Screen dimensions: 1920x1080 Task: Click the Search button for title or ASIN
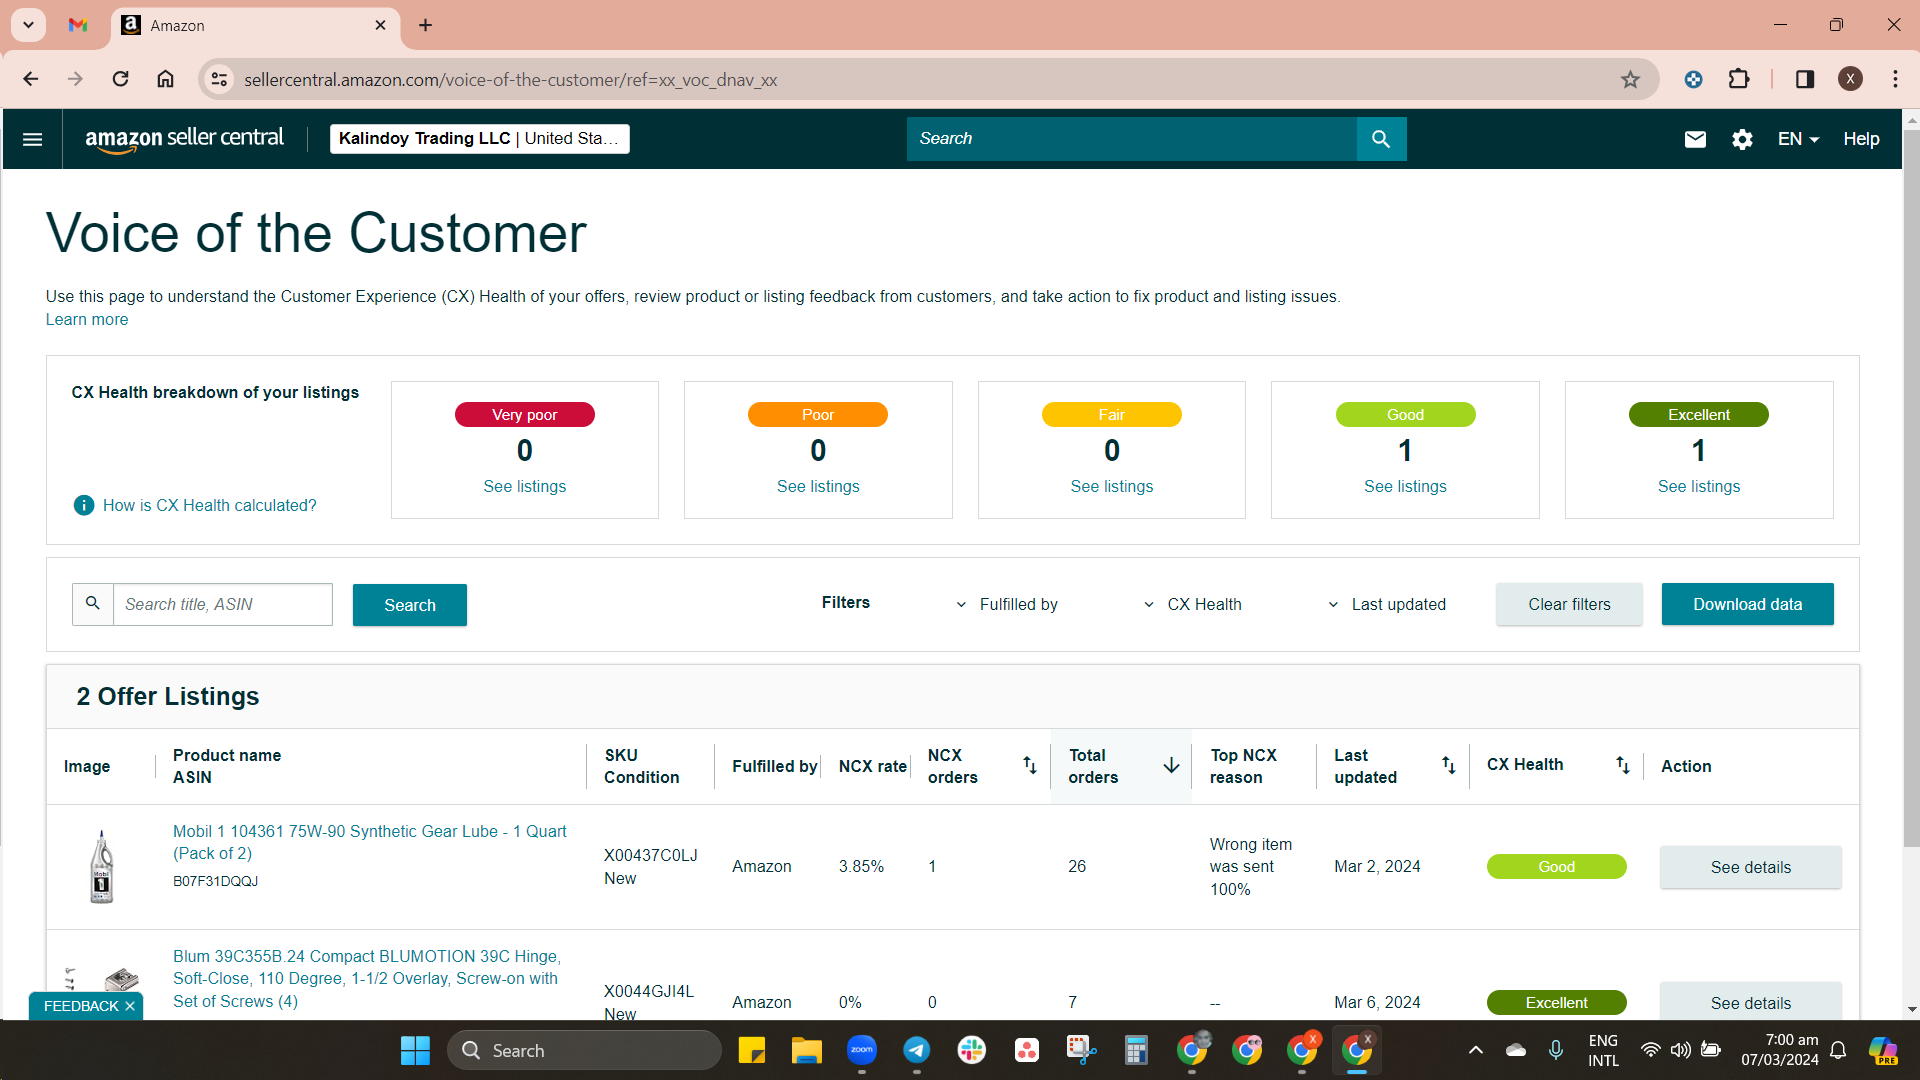[410, 605]
